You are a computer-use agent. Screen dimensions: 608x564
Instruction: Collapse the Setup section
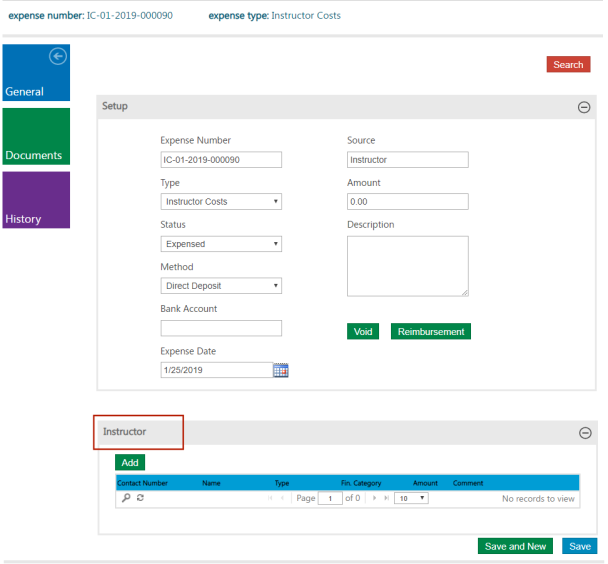coord(584,107)
